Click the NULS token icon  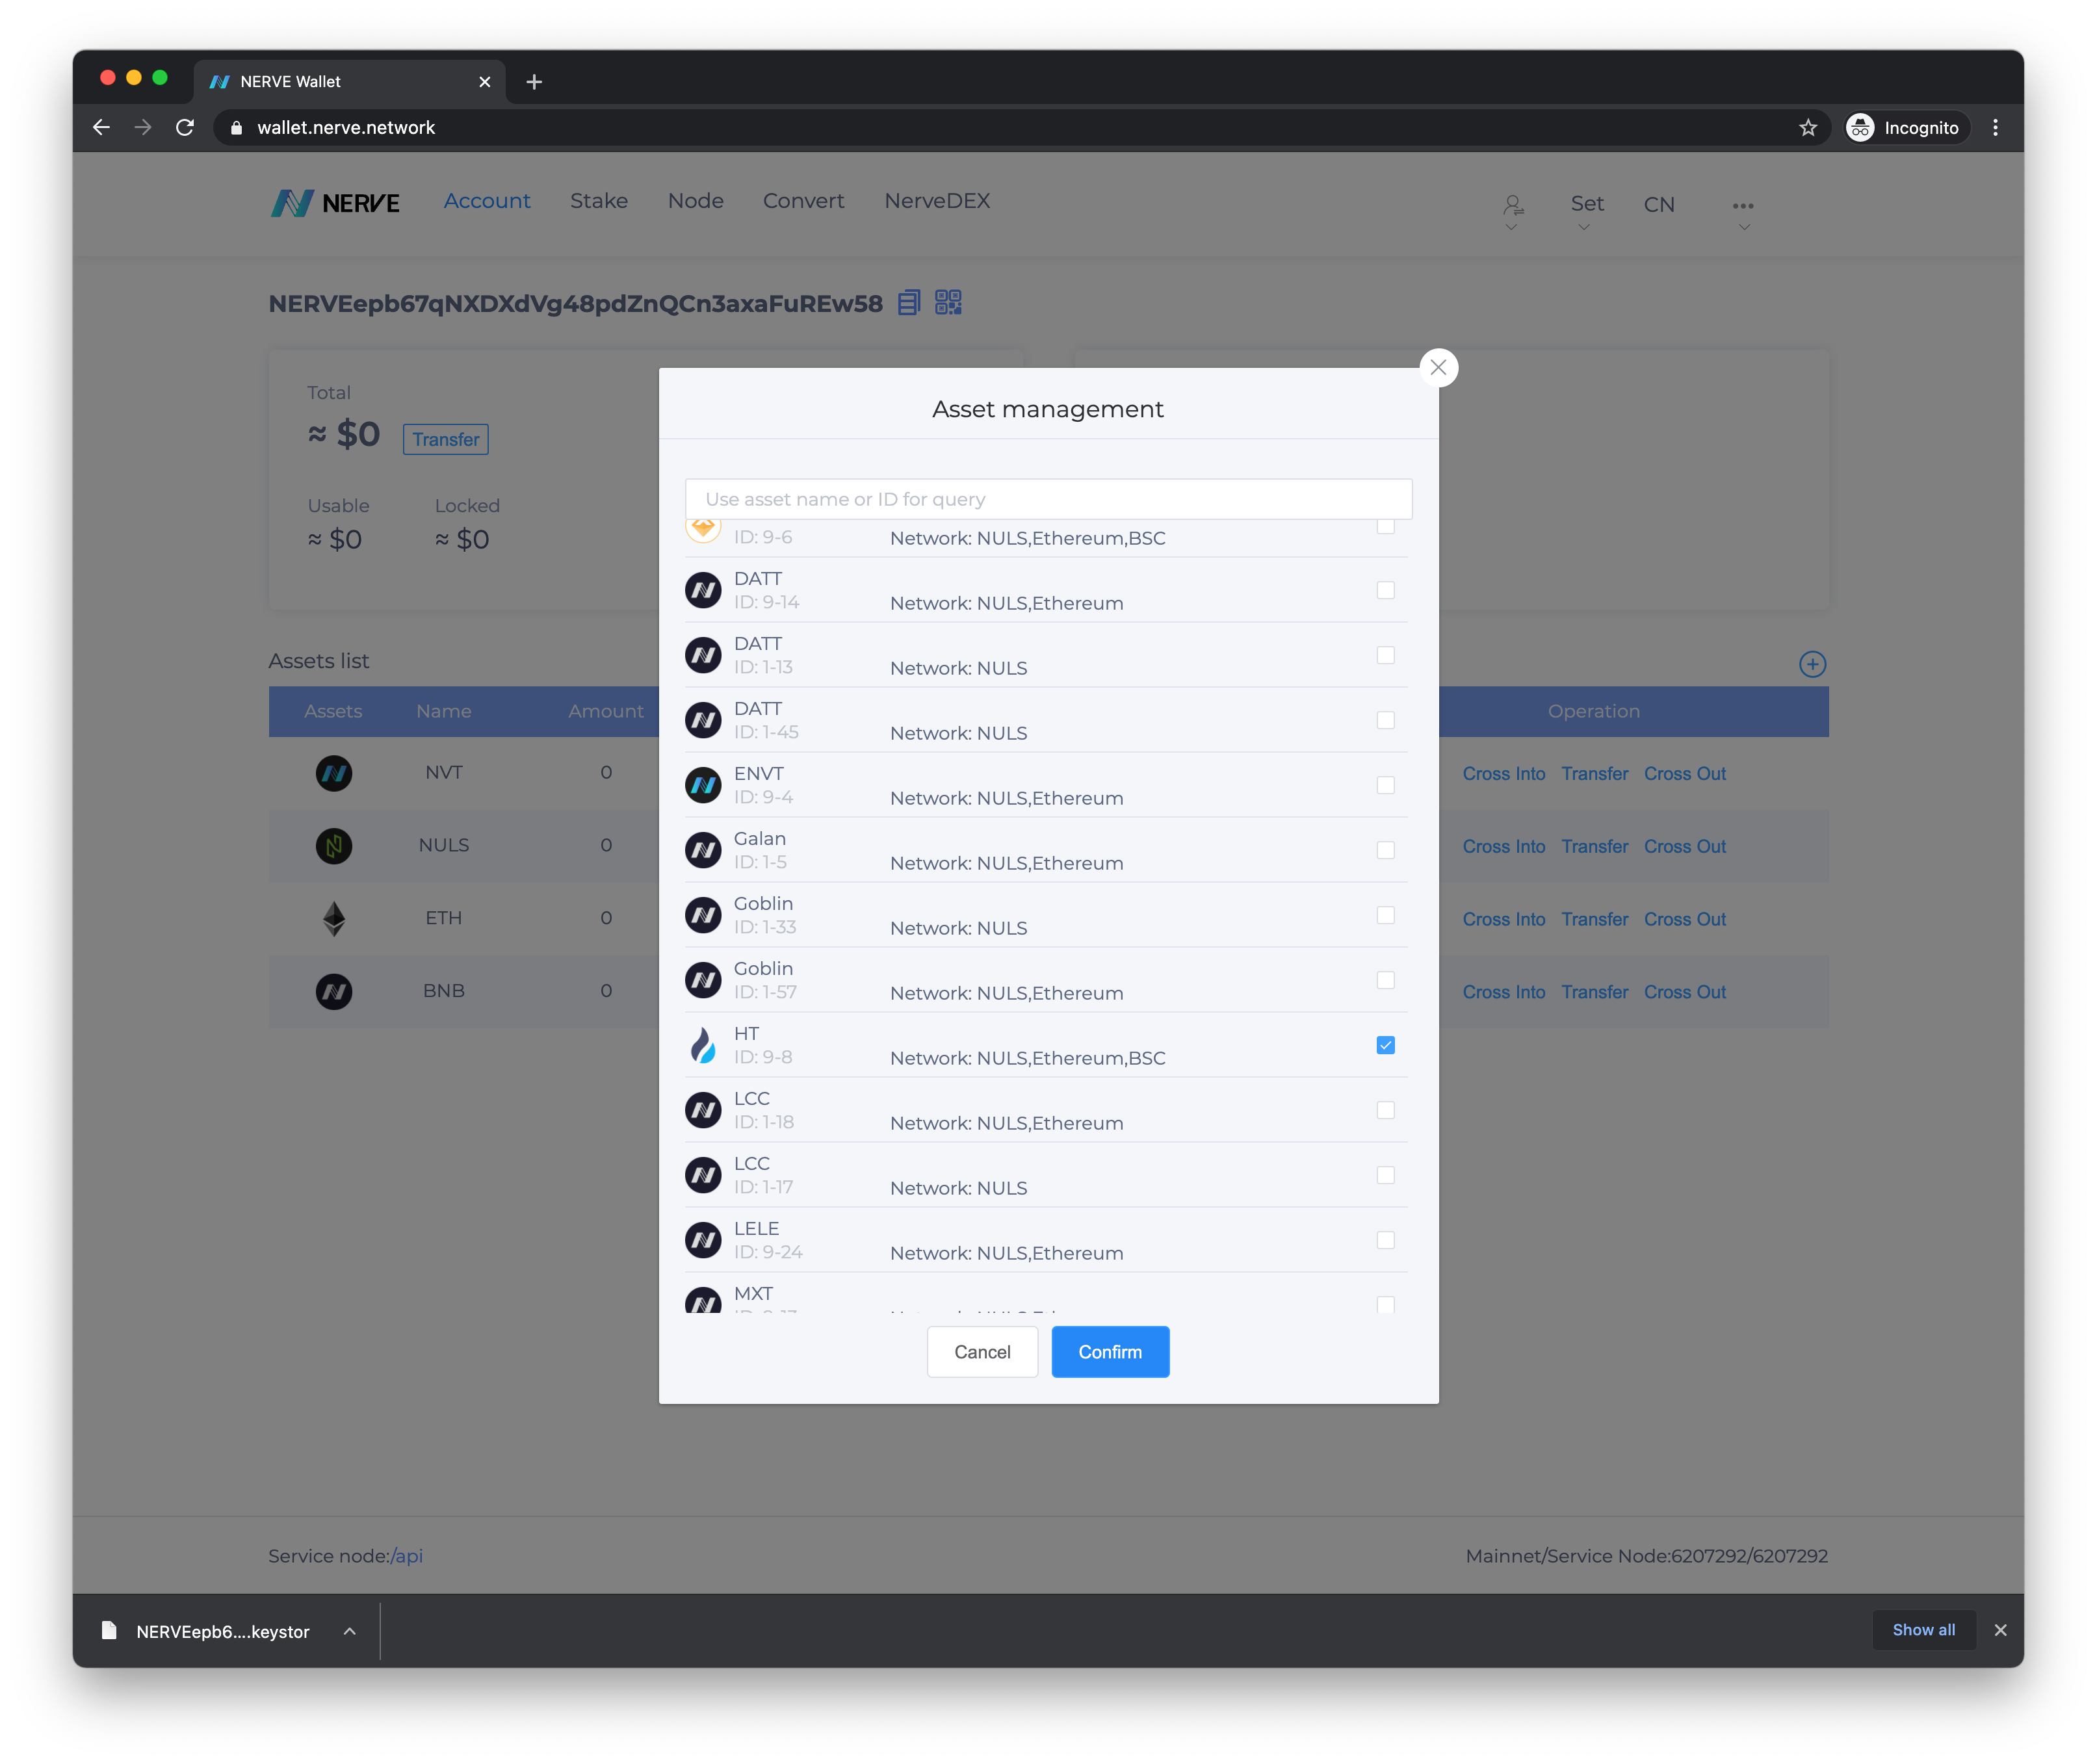click(334, 846)
